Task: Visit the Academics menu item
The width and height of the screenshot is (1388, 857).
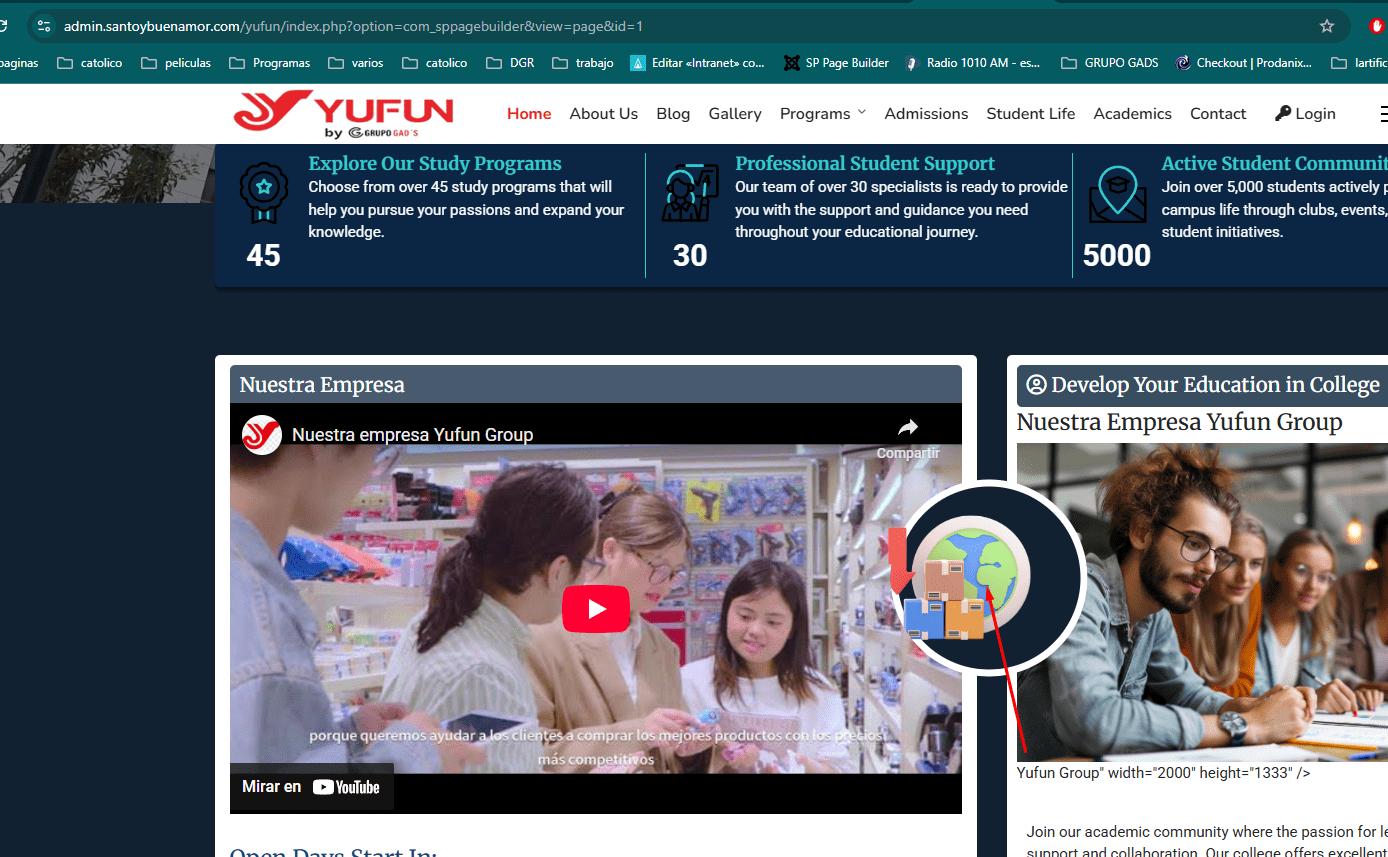Action: (1132, 114)
